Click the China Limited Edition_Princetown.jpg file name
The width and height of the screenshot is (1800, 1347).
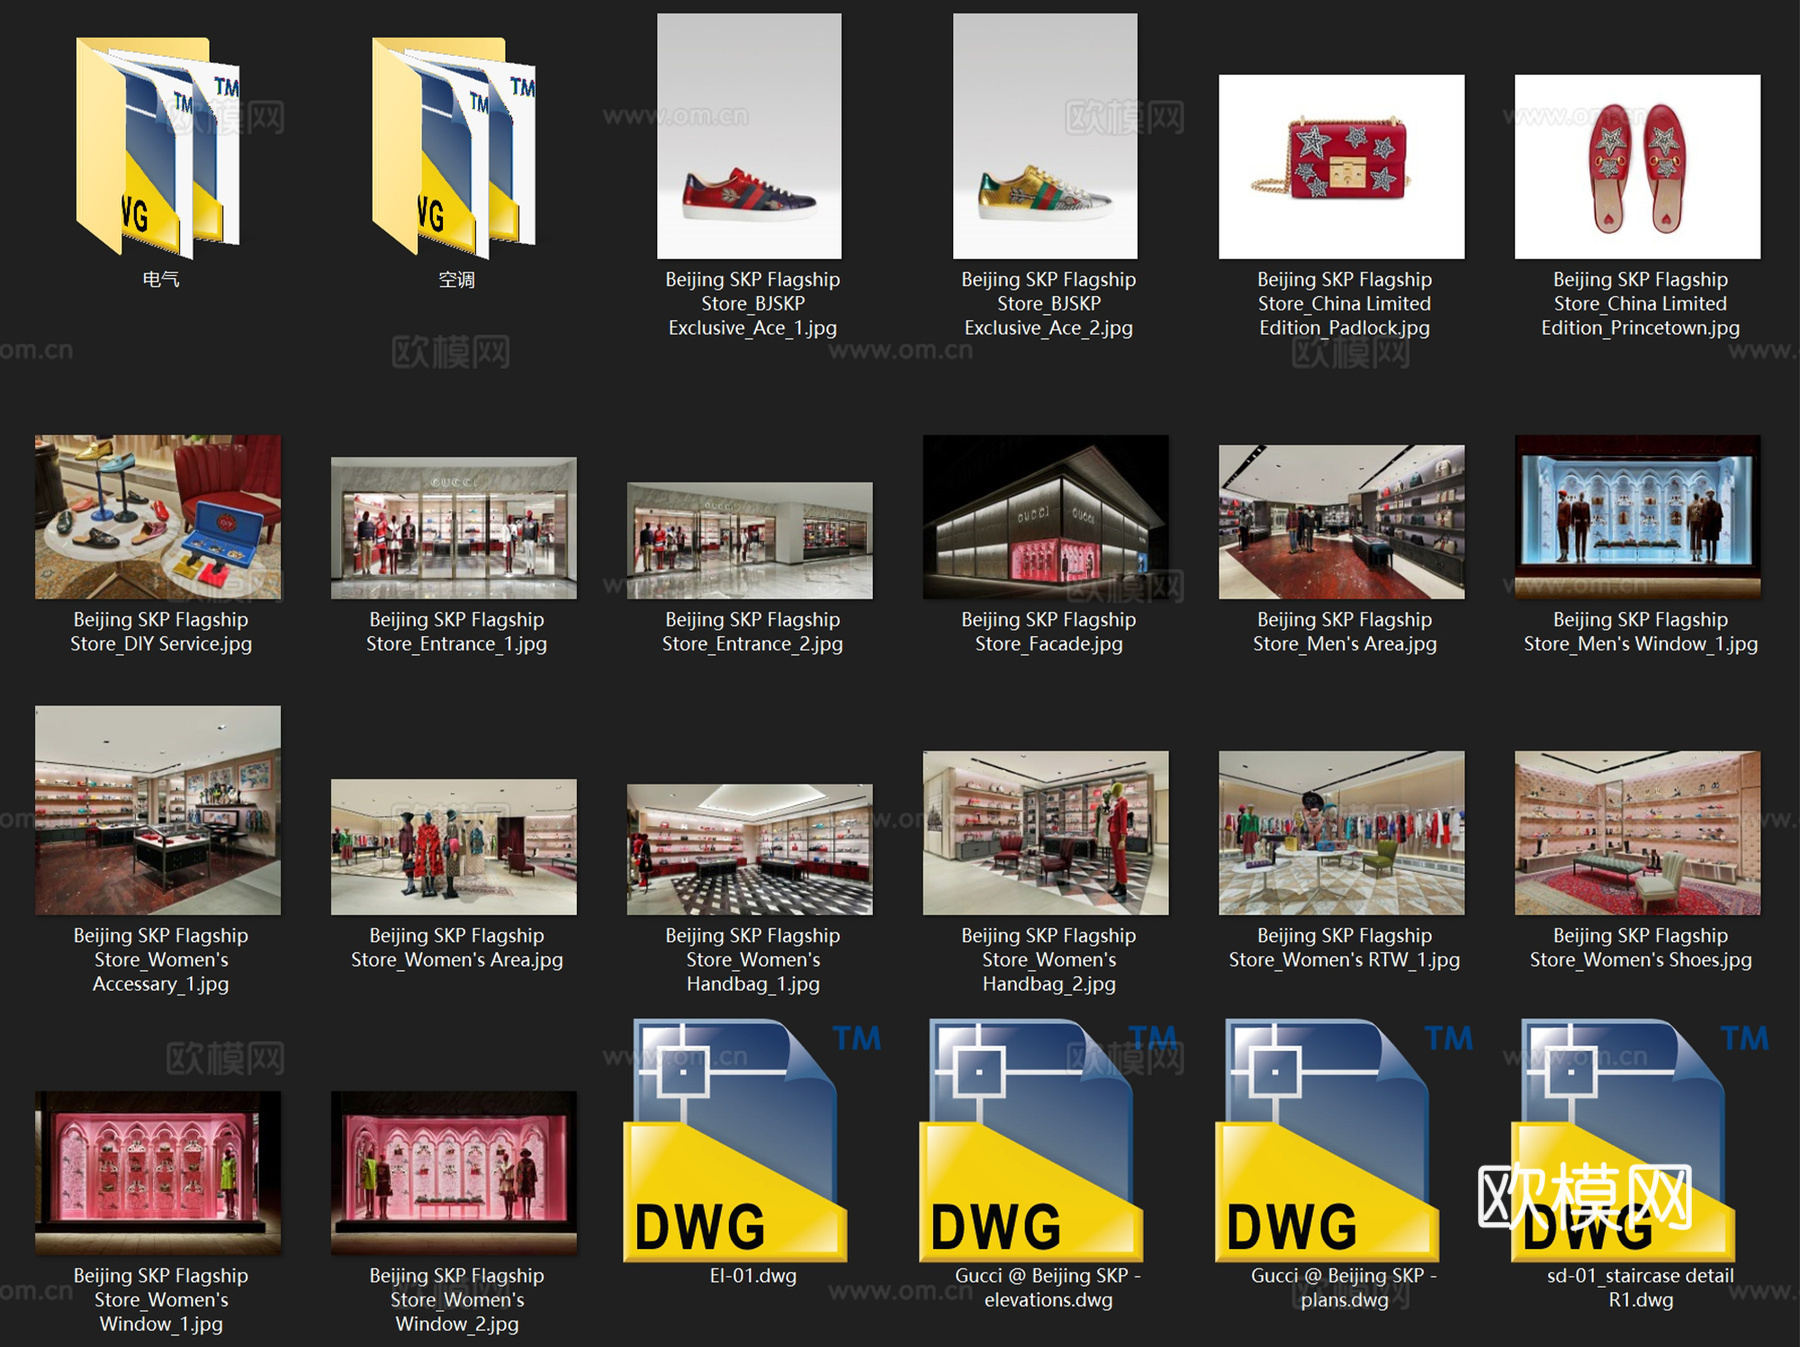click(1641, 304)
